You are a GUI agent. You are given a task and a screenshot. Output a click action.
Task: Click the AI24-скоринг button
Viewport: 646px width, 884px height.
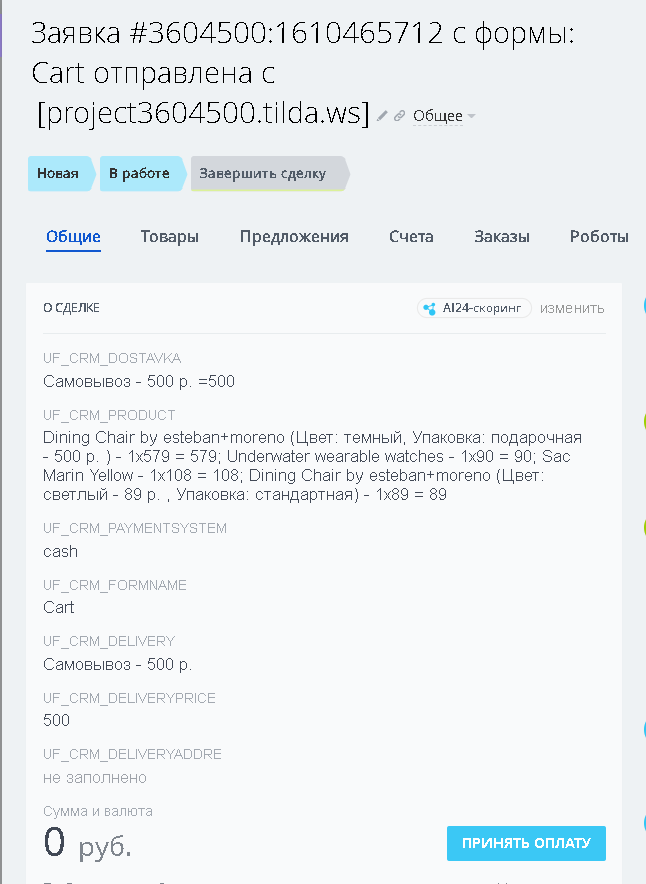pos(474,308)
